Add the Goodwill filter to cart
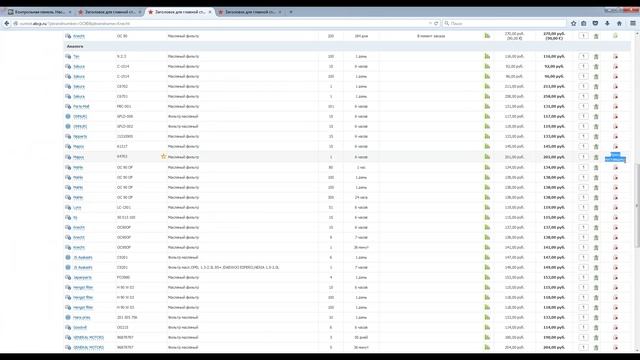Viewport: 640px width, 360px height. pyautogui.click(x=596, y=328)
